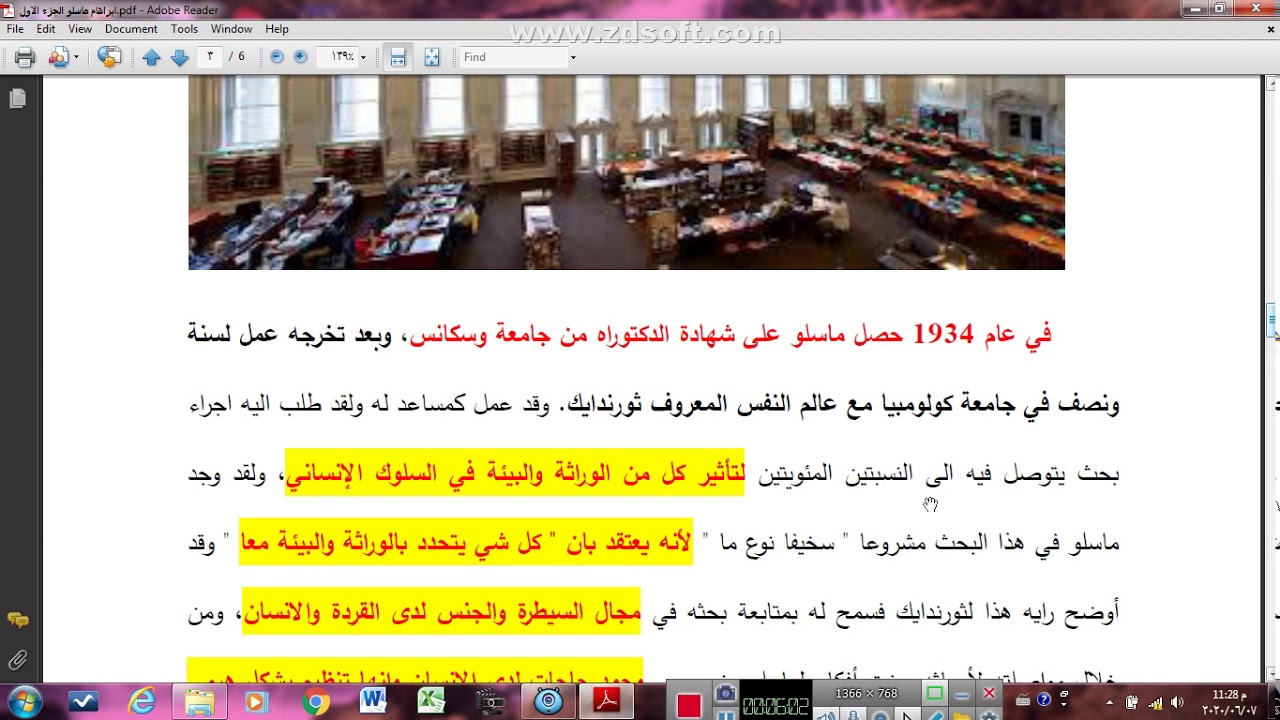This screenshot has height=720, width=1280.
Task: Click inside the Find search box
Action: (514, 57)
